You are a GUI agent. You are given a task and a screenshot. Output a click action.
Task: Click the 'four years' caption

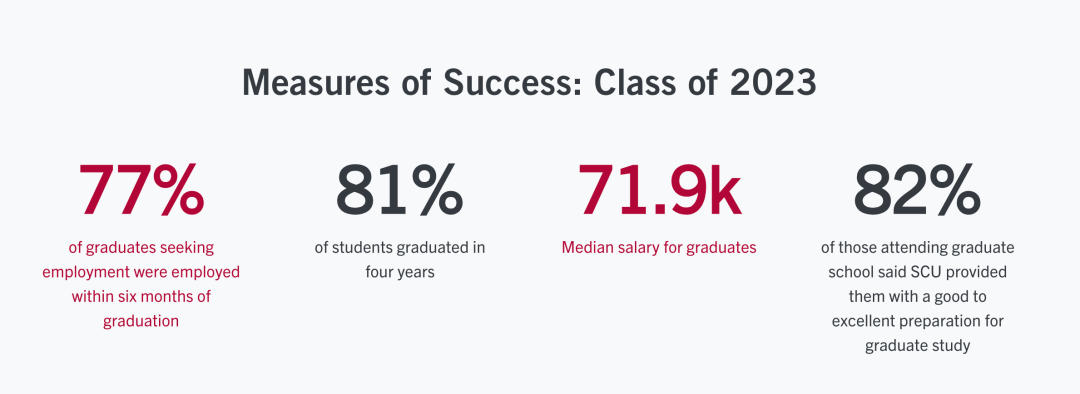tap(400, 272)
